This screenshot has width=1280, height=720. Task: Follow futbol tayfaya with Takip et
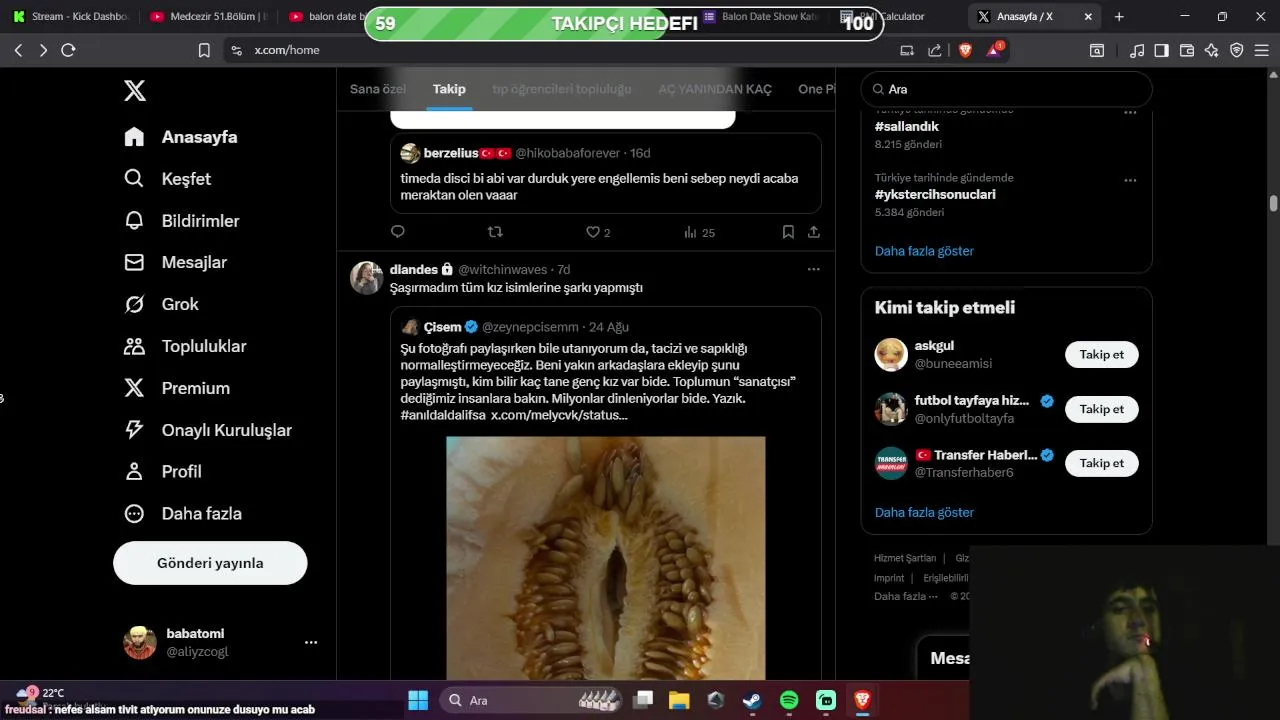tap(1102, 409)
